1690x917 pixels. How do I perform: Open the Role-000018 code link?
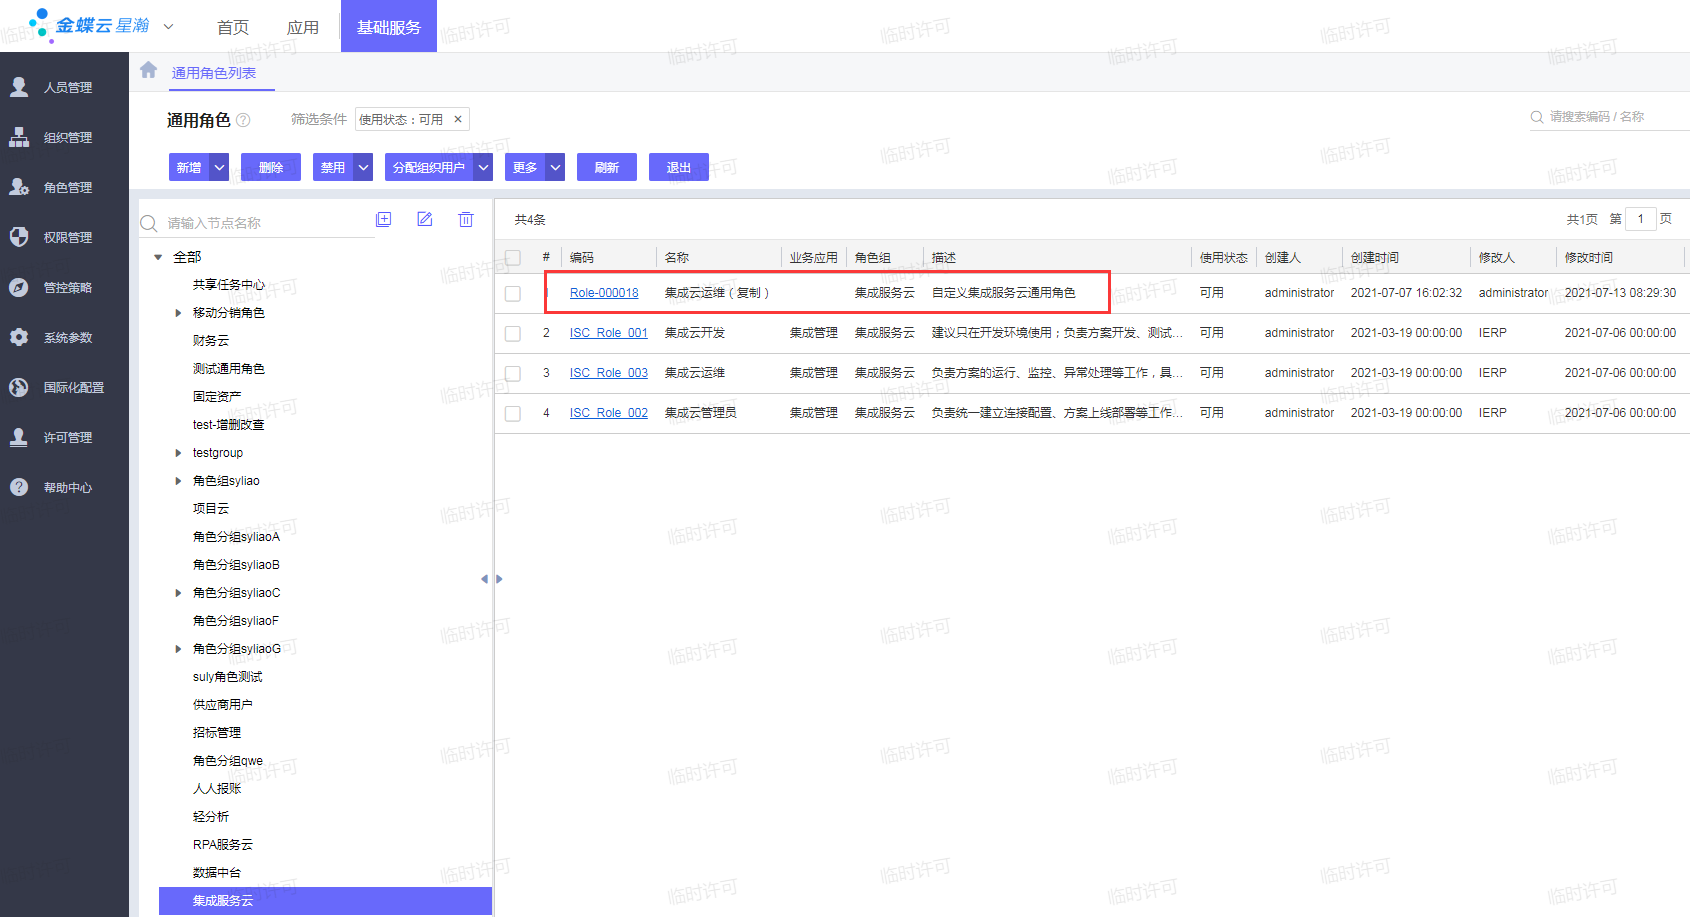[x=604, y=293]
